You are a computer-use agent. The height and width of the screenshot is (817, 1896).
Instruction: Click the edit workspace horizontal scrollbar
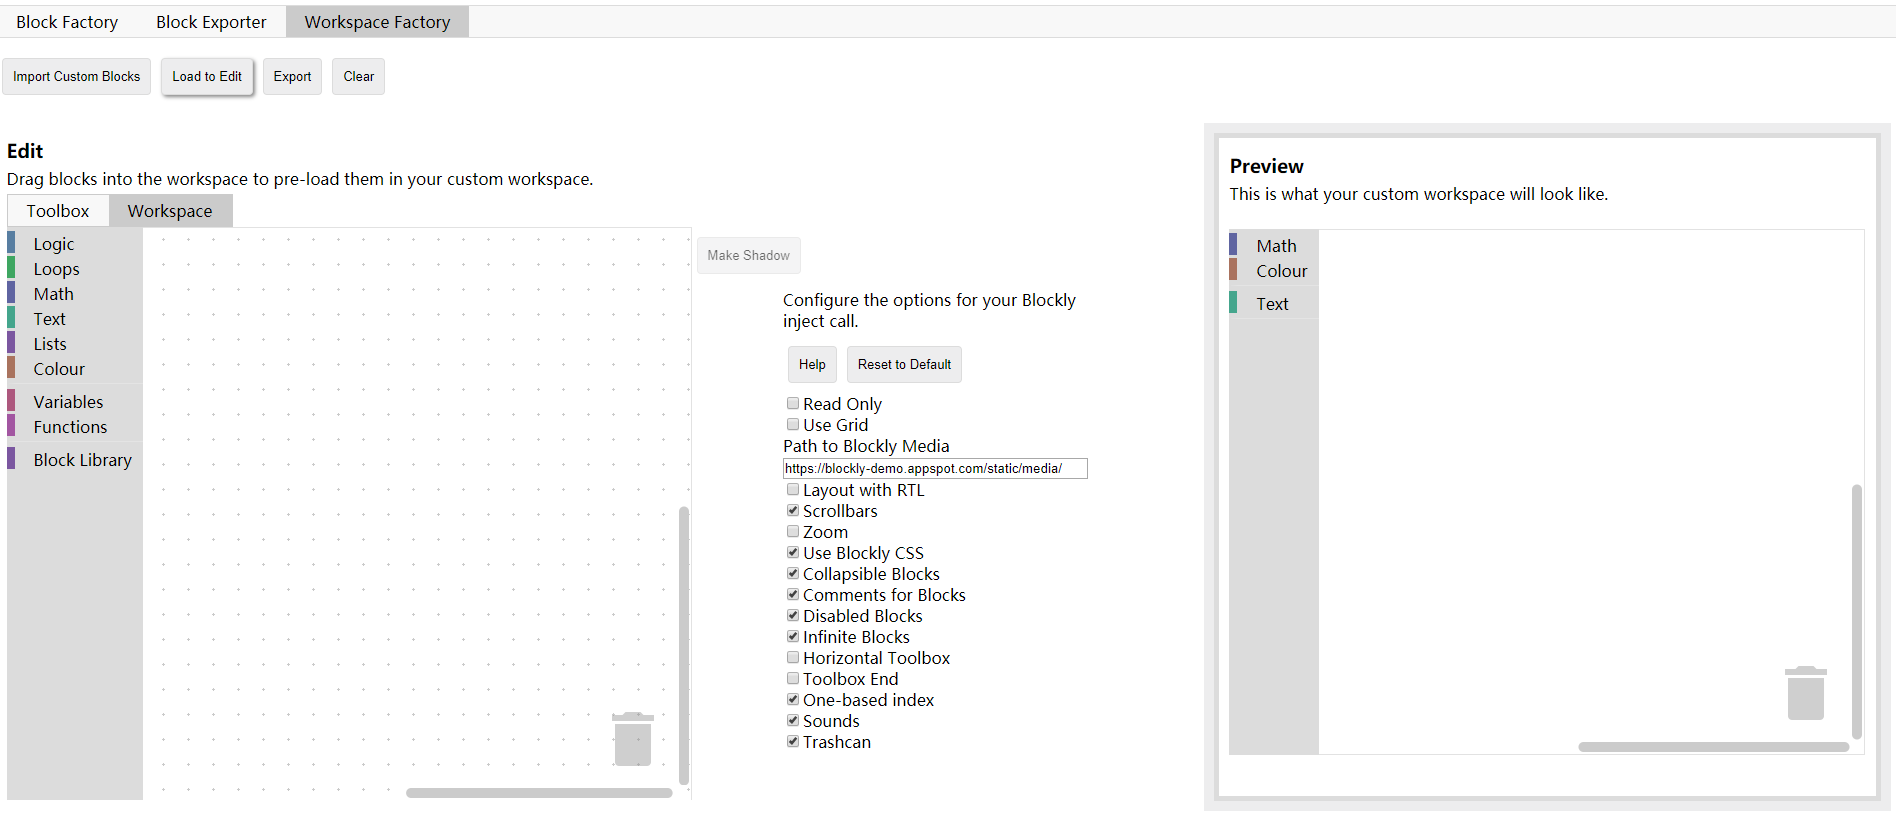(x=539, y=793)
